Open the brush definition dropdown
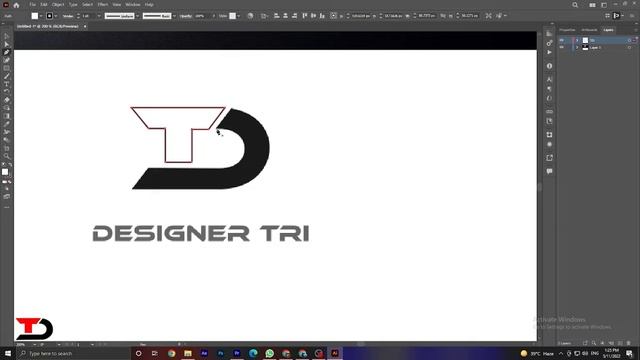 tap(174, 16)
